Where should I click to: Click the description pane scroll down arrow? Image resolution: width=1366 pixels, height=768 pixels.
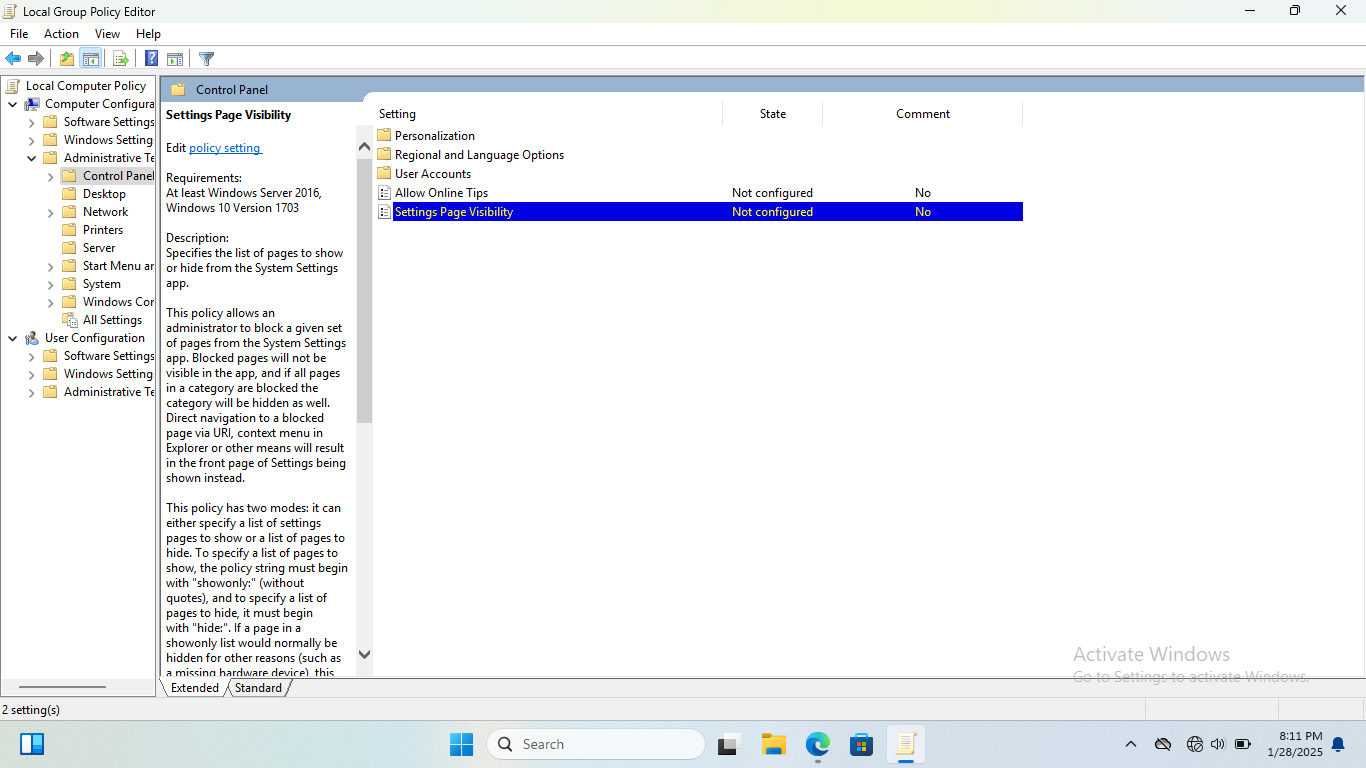click(x=364, y=655)
